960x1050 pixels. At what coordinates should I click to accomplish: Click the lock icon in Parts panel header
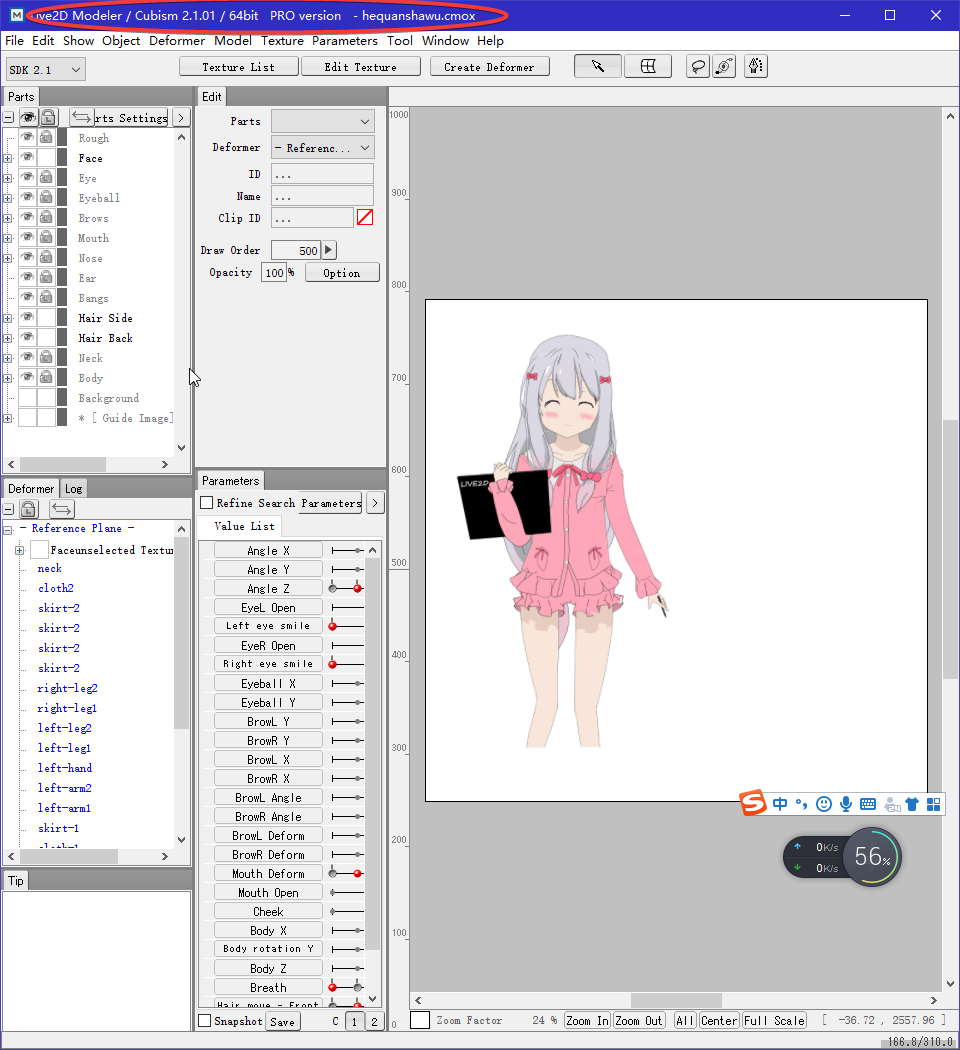pos(48,118)
